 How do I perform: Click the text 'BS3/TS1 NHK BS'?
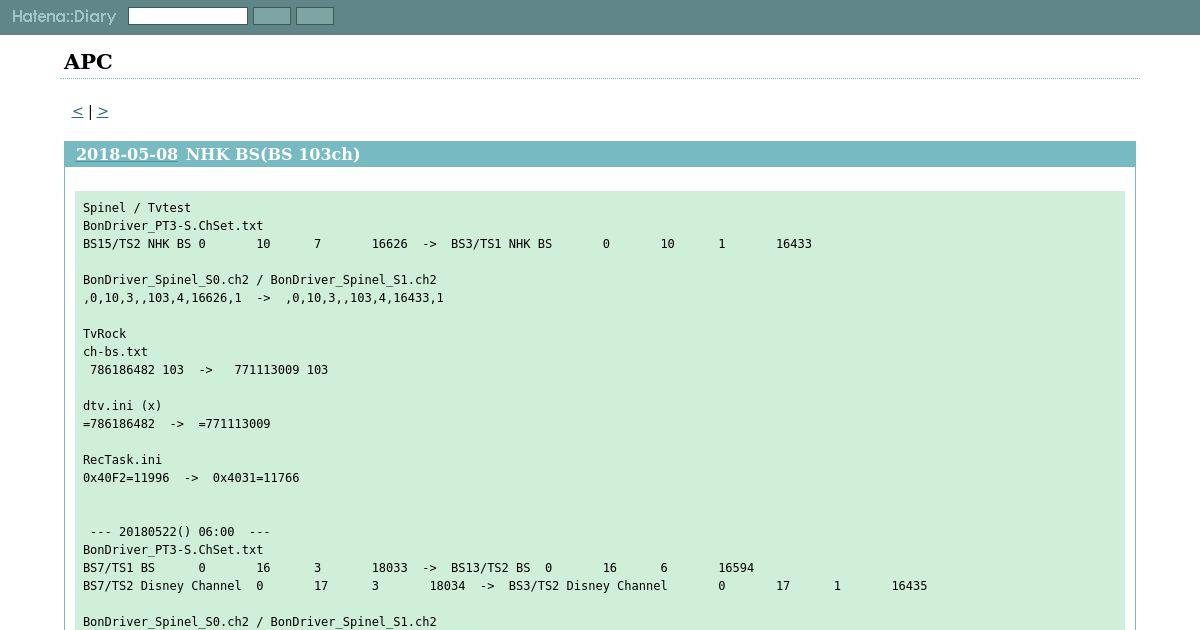click(x=501, y=244)
